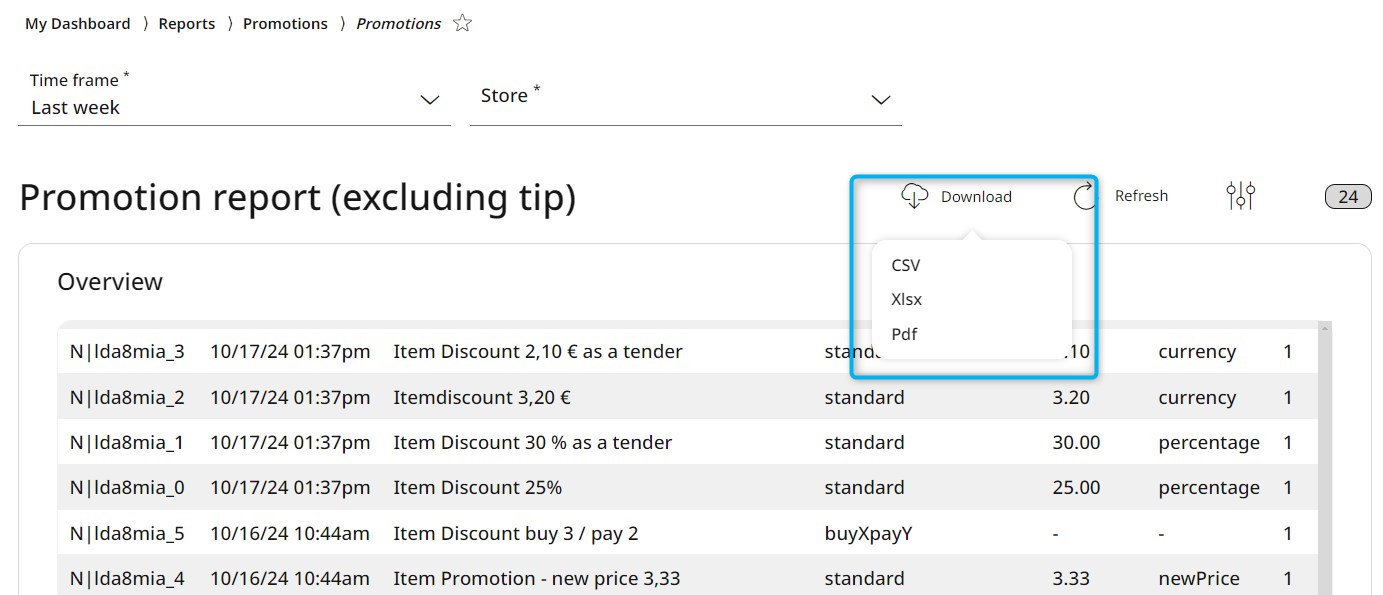Click the 24 results count badge
Viewport: 1383px width, 595px height.
pos(1348,196)
